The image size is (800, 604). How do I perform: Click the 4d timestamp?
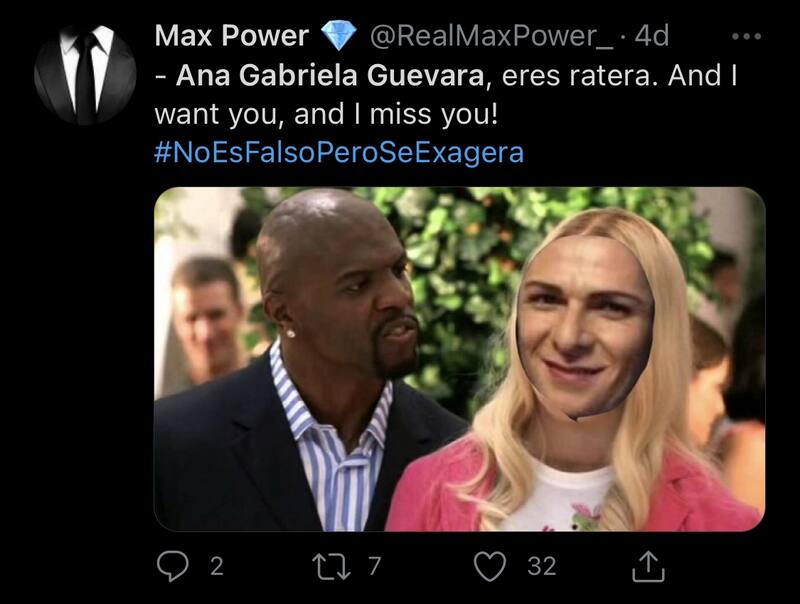652,36
